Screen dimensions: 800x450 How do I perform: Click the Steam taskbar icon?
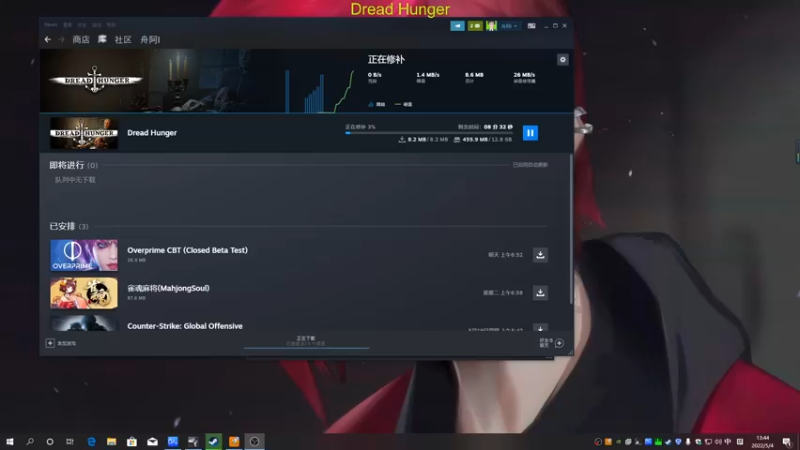[x=213, y=441]
